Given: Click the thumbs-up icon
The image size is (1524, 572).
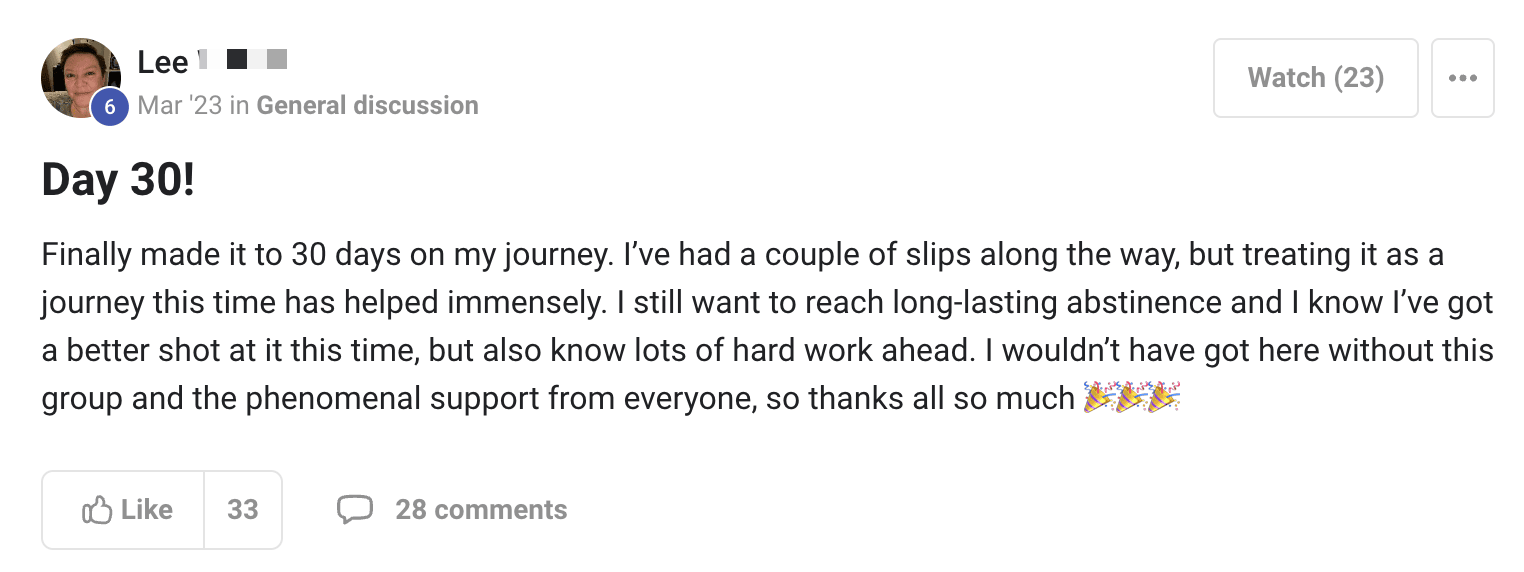Looking at the screenshot, I should coord(97,510).
